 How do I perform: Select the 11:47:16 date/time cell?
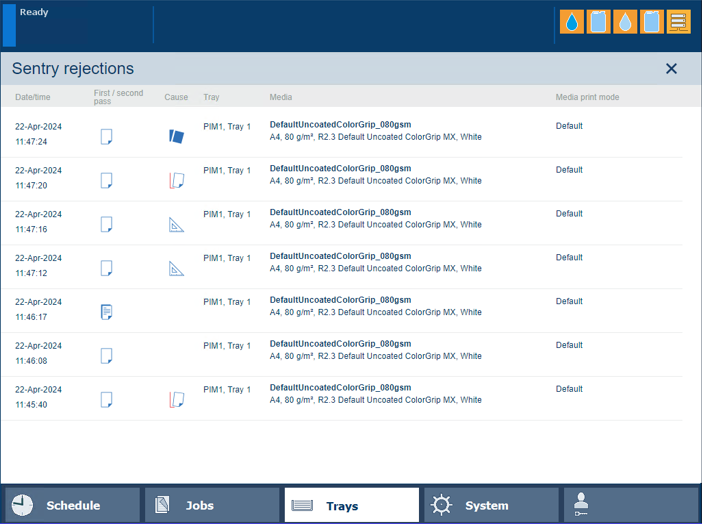39,222
